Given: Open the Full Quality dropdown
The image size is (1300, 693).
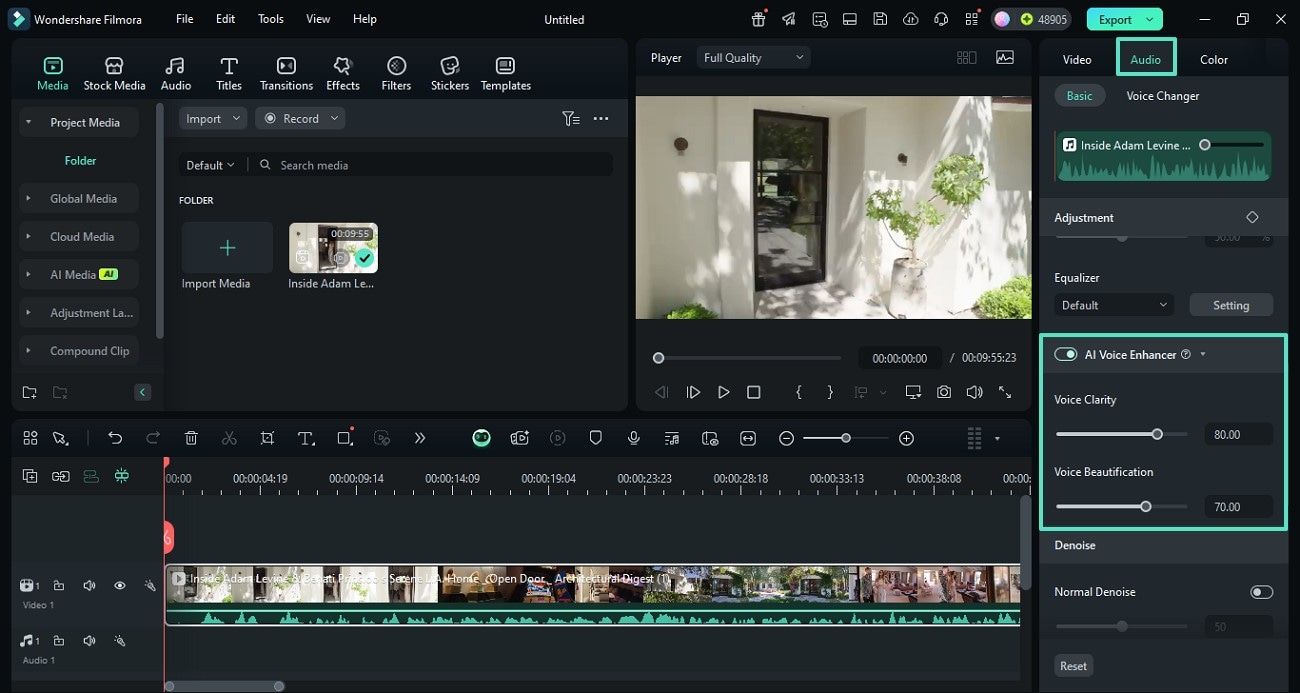Looking at the screenshot, I should click(x=754, y=58).
